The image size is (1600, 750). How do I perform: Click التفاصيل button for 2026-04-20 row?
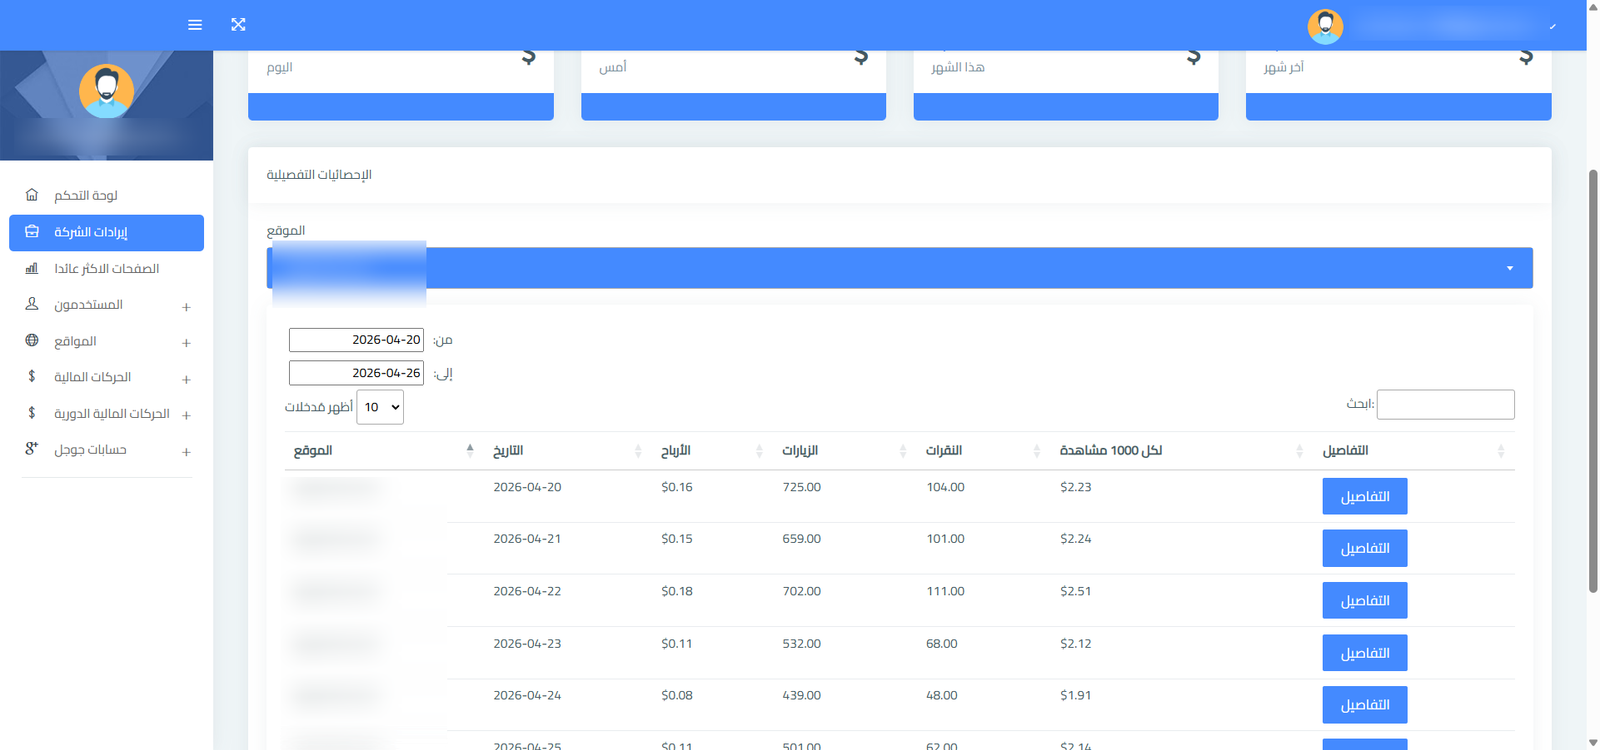pyautogui.click(x=1364, y=496)
